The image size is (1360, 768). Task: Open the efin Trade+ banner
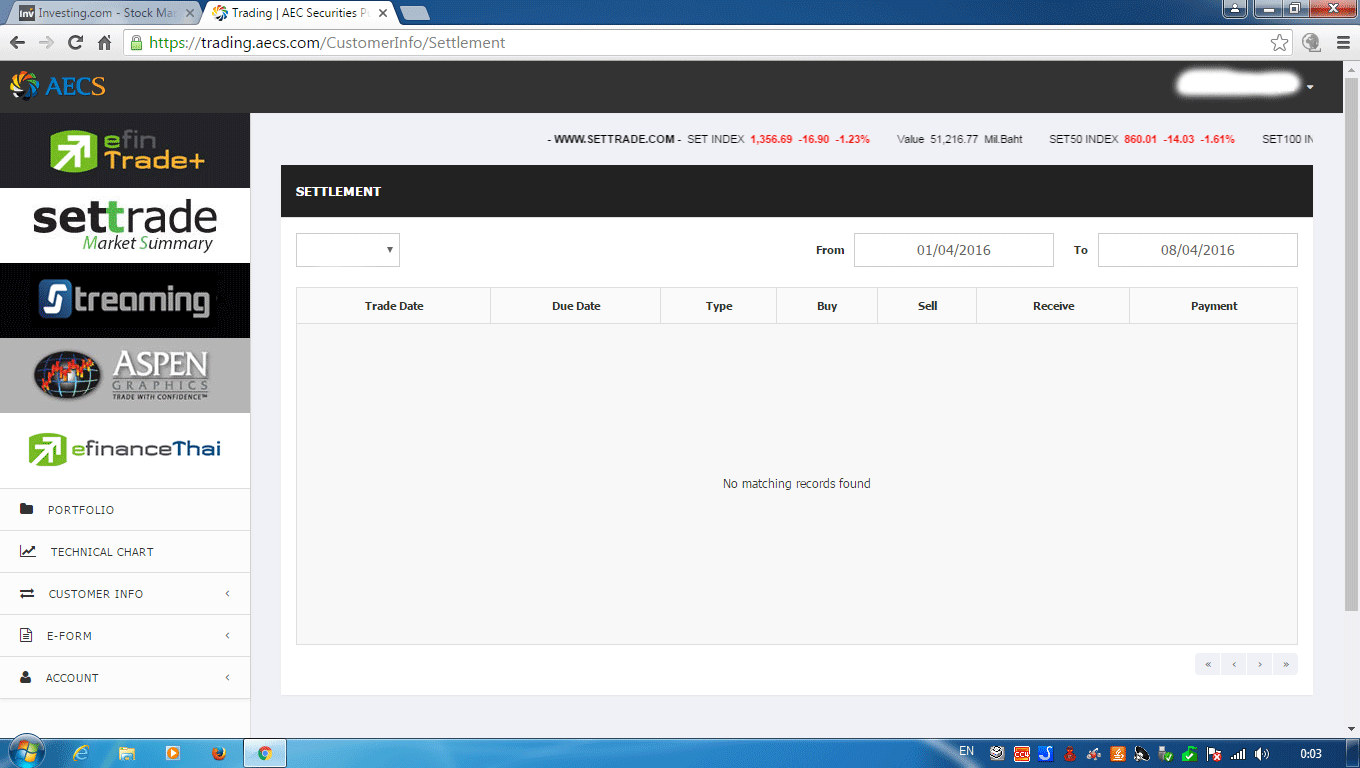125,150
